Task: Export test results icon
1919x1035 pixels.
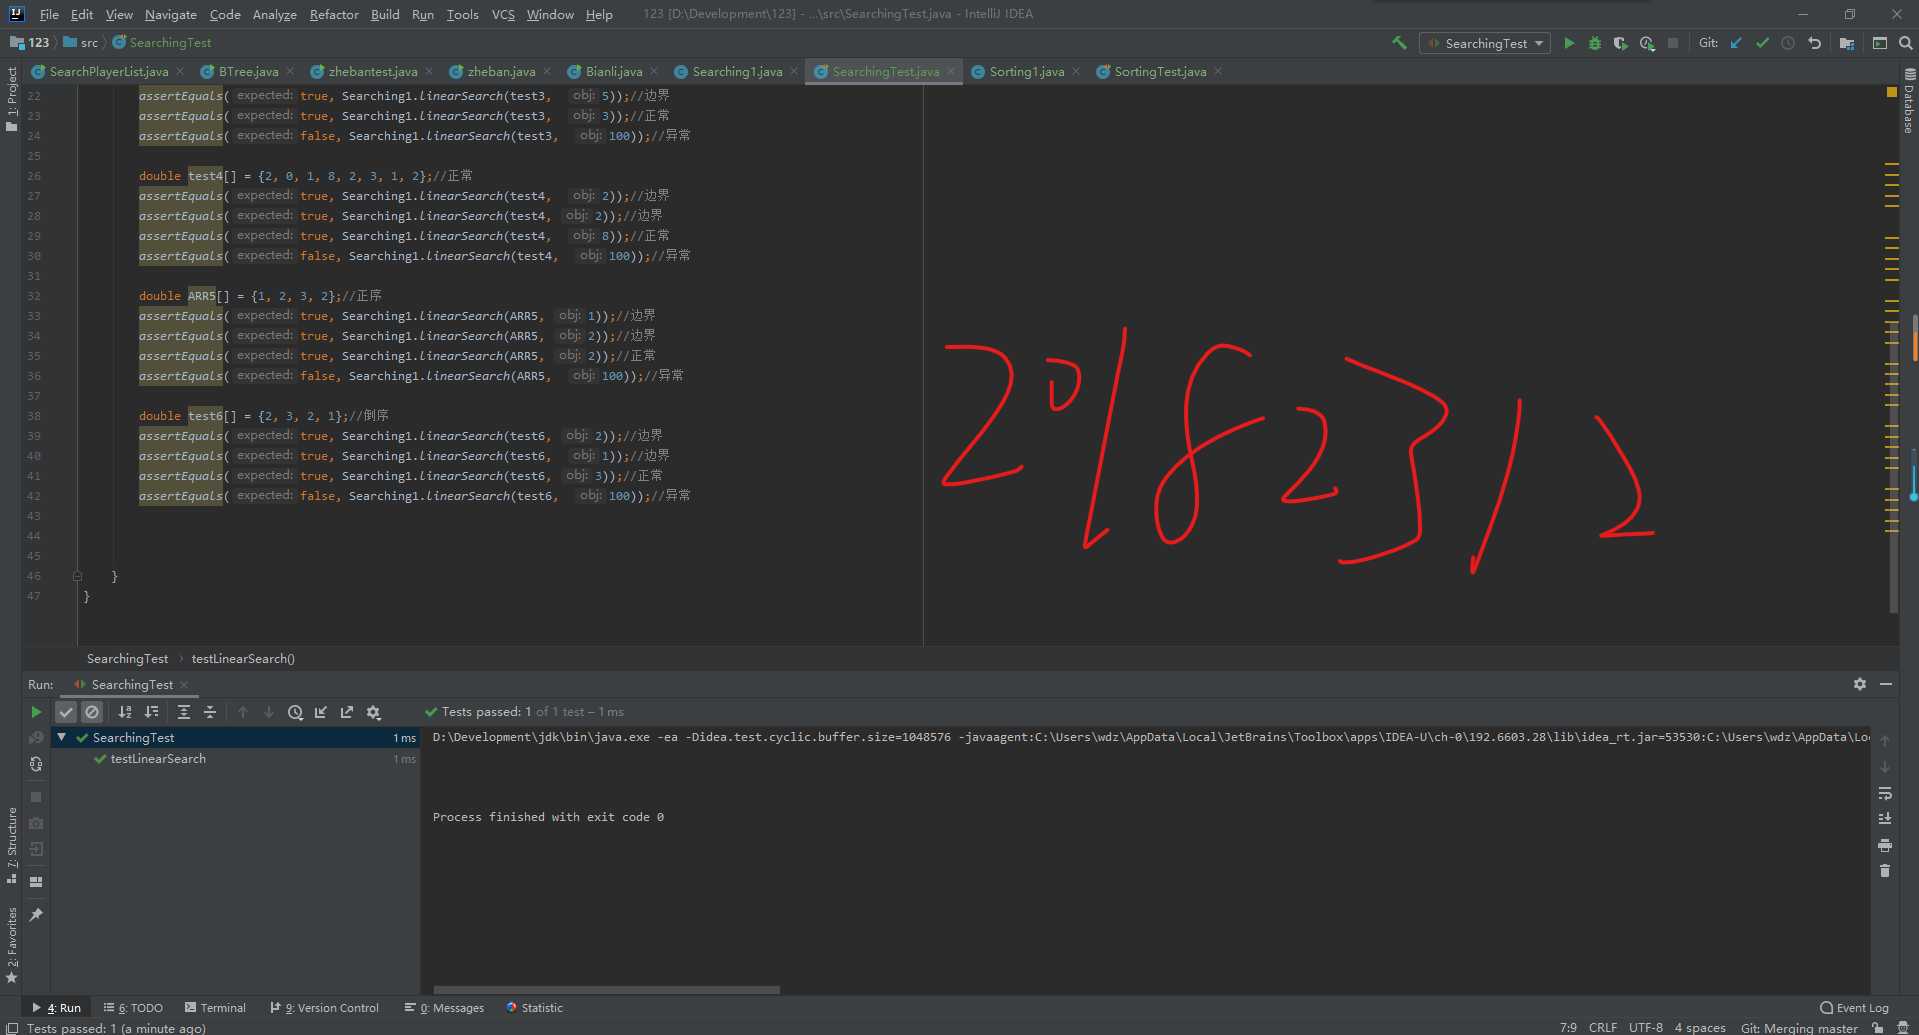Action: coord(347,712)
